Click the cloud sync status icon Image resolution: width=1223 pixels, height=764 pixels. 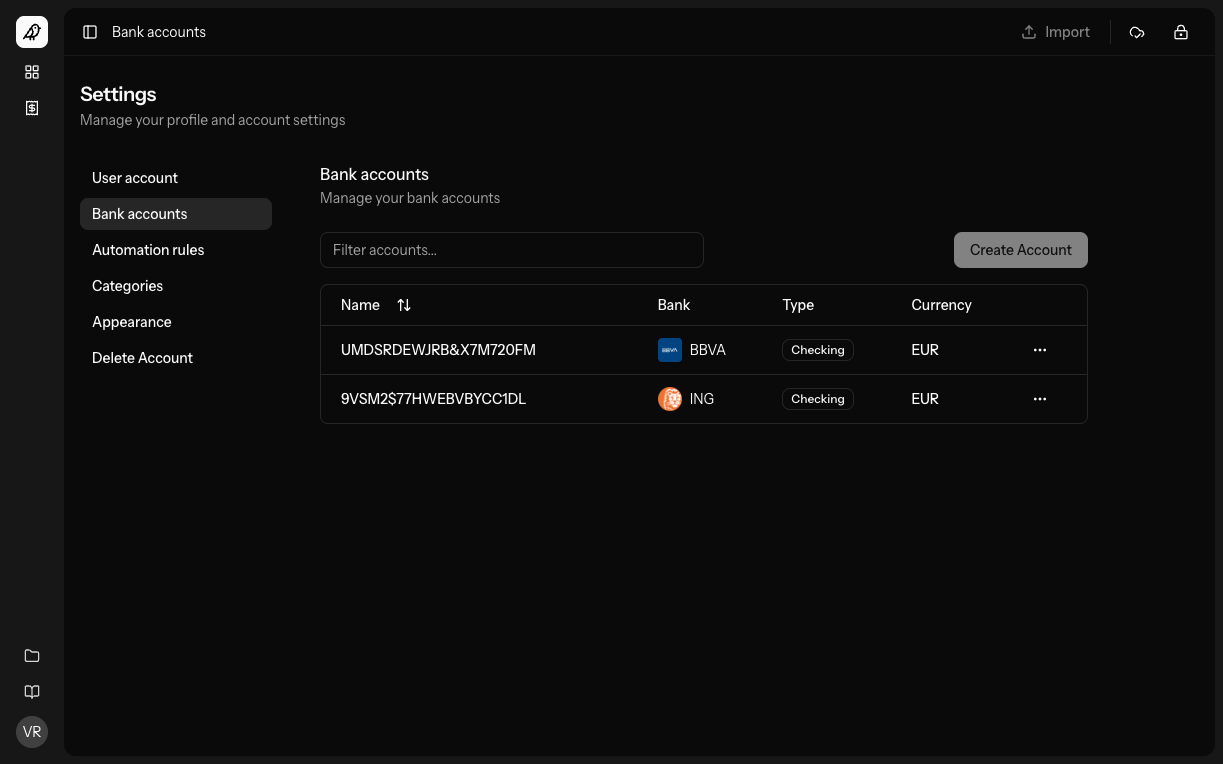coord(1137,32)
